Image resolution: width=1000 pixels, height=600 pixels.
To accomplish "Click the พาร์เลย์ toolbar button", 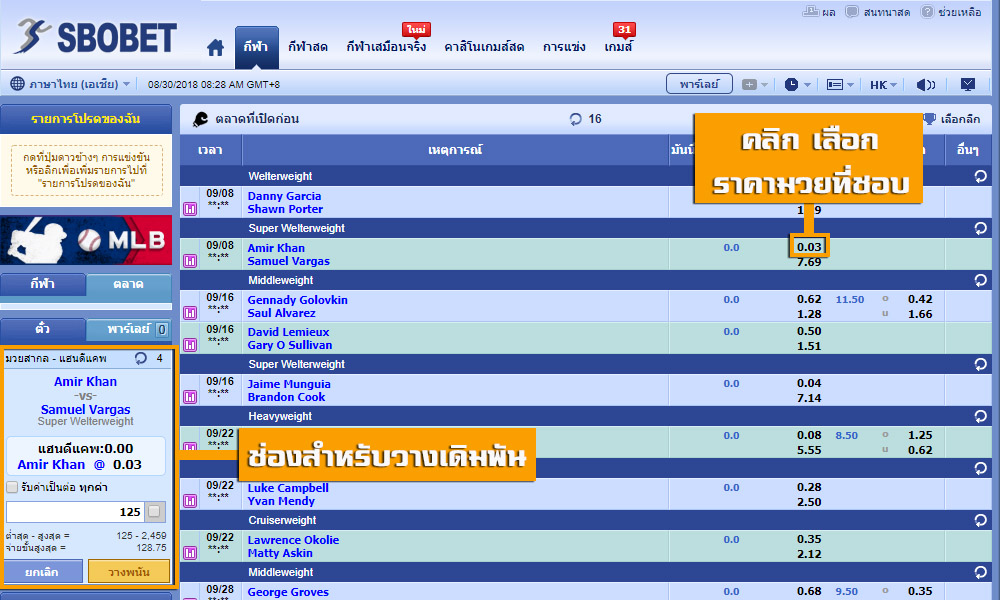I will coord(699,84).
